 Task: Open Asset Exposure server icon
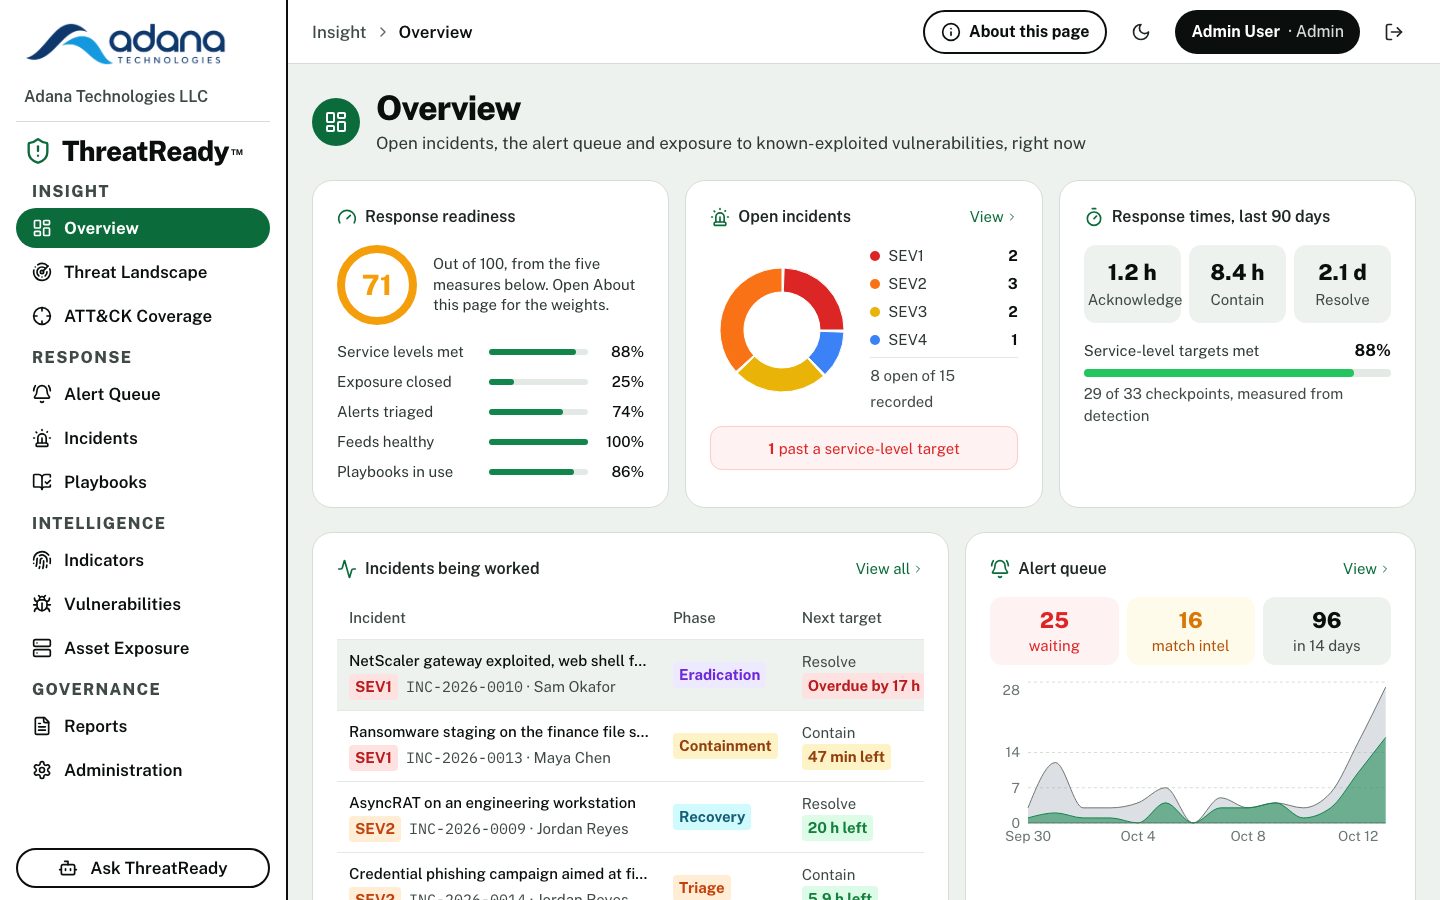42,648
